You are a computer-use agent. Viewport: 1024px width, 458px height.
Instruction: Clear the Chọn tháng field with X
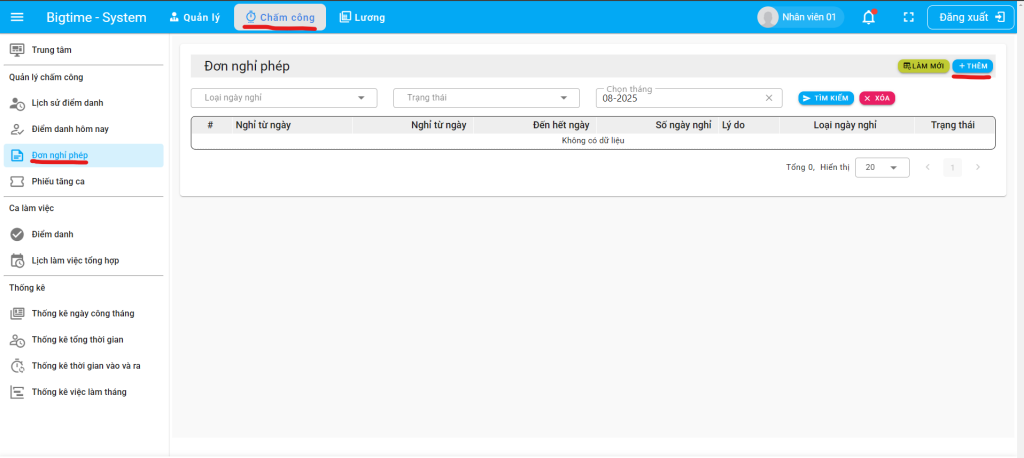769,98
